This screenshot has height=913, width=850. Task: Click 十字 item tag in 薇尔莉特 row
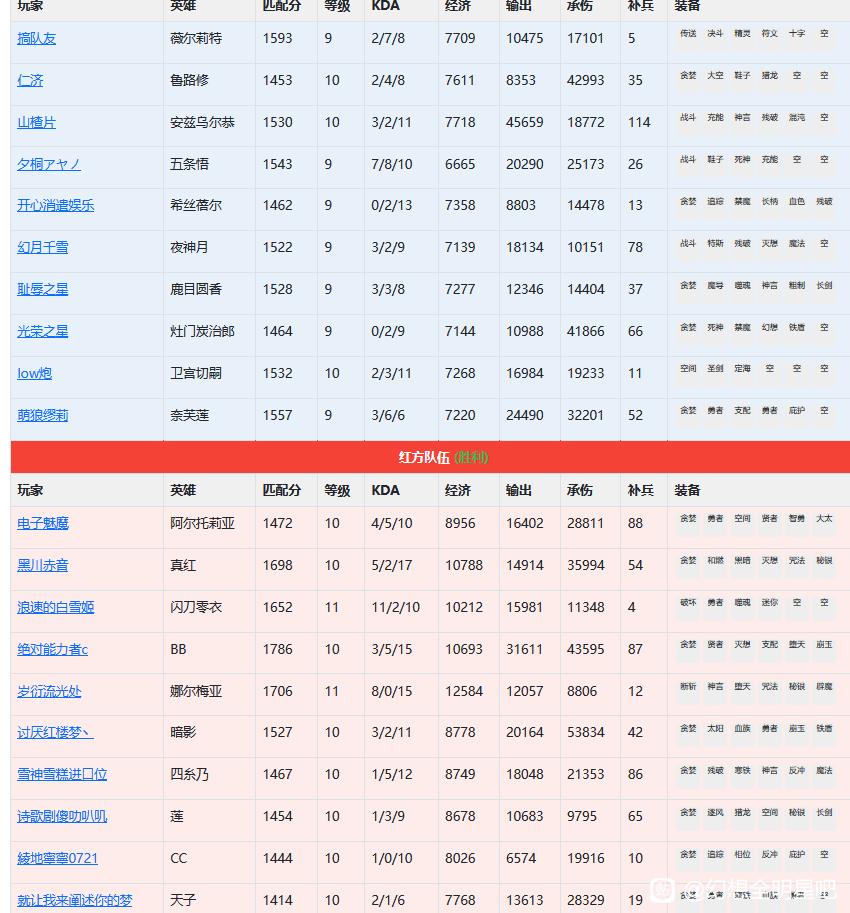797,34
